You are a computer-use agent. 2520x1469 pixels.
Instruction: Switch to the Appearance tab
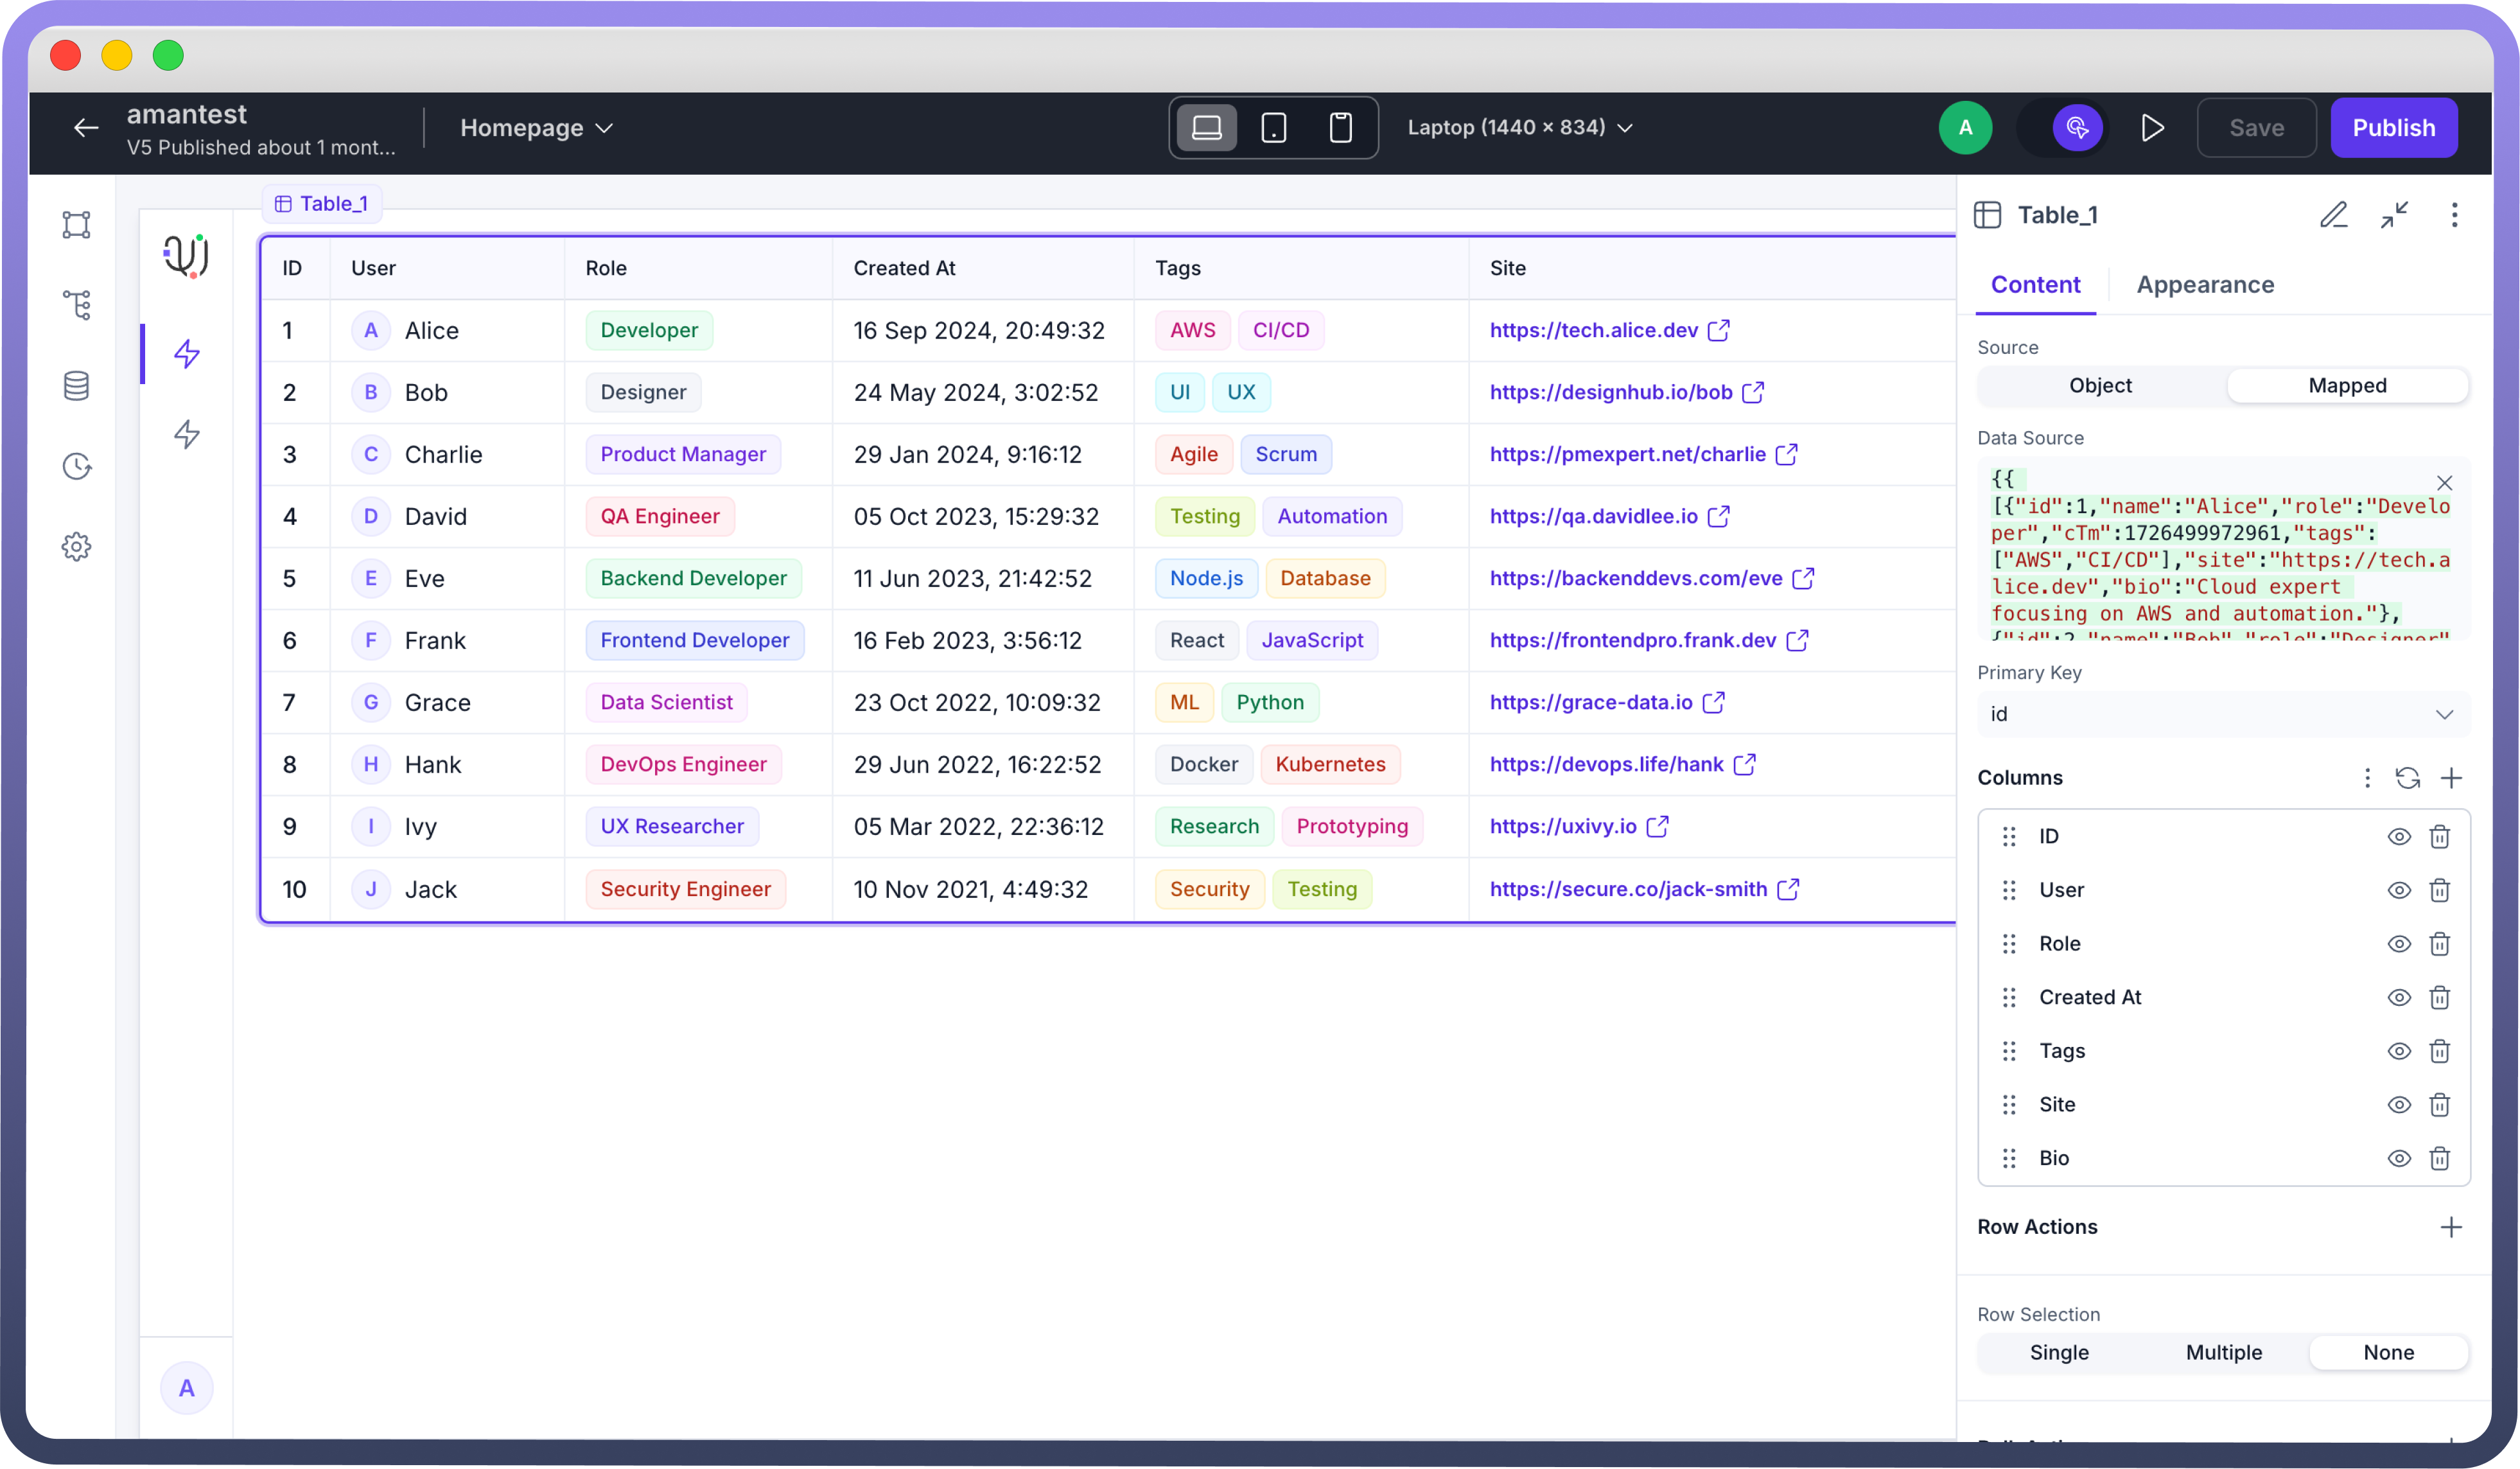point(2205,285)
